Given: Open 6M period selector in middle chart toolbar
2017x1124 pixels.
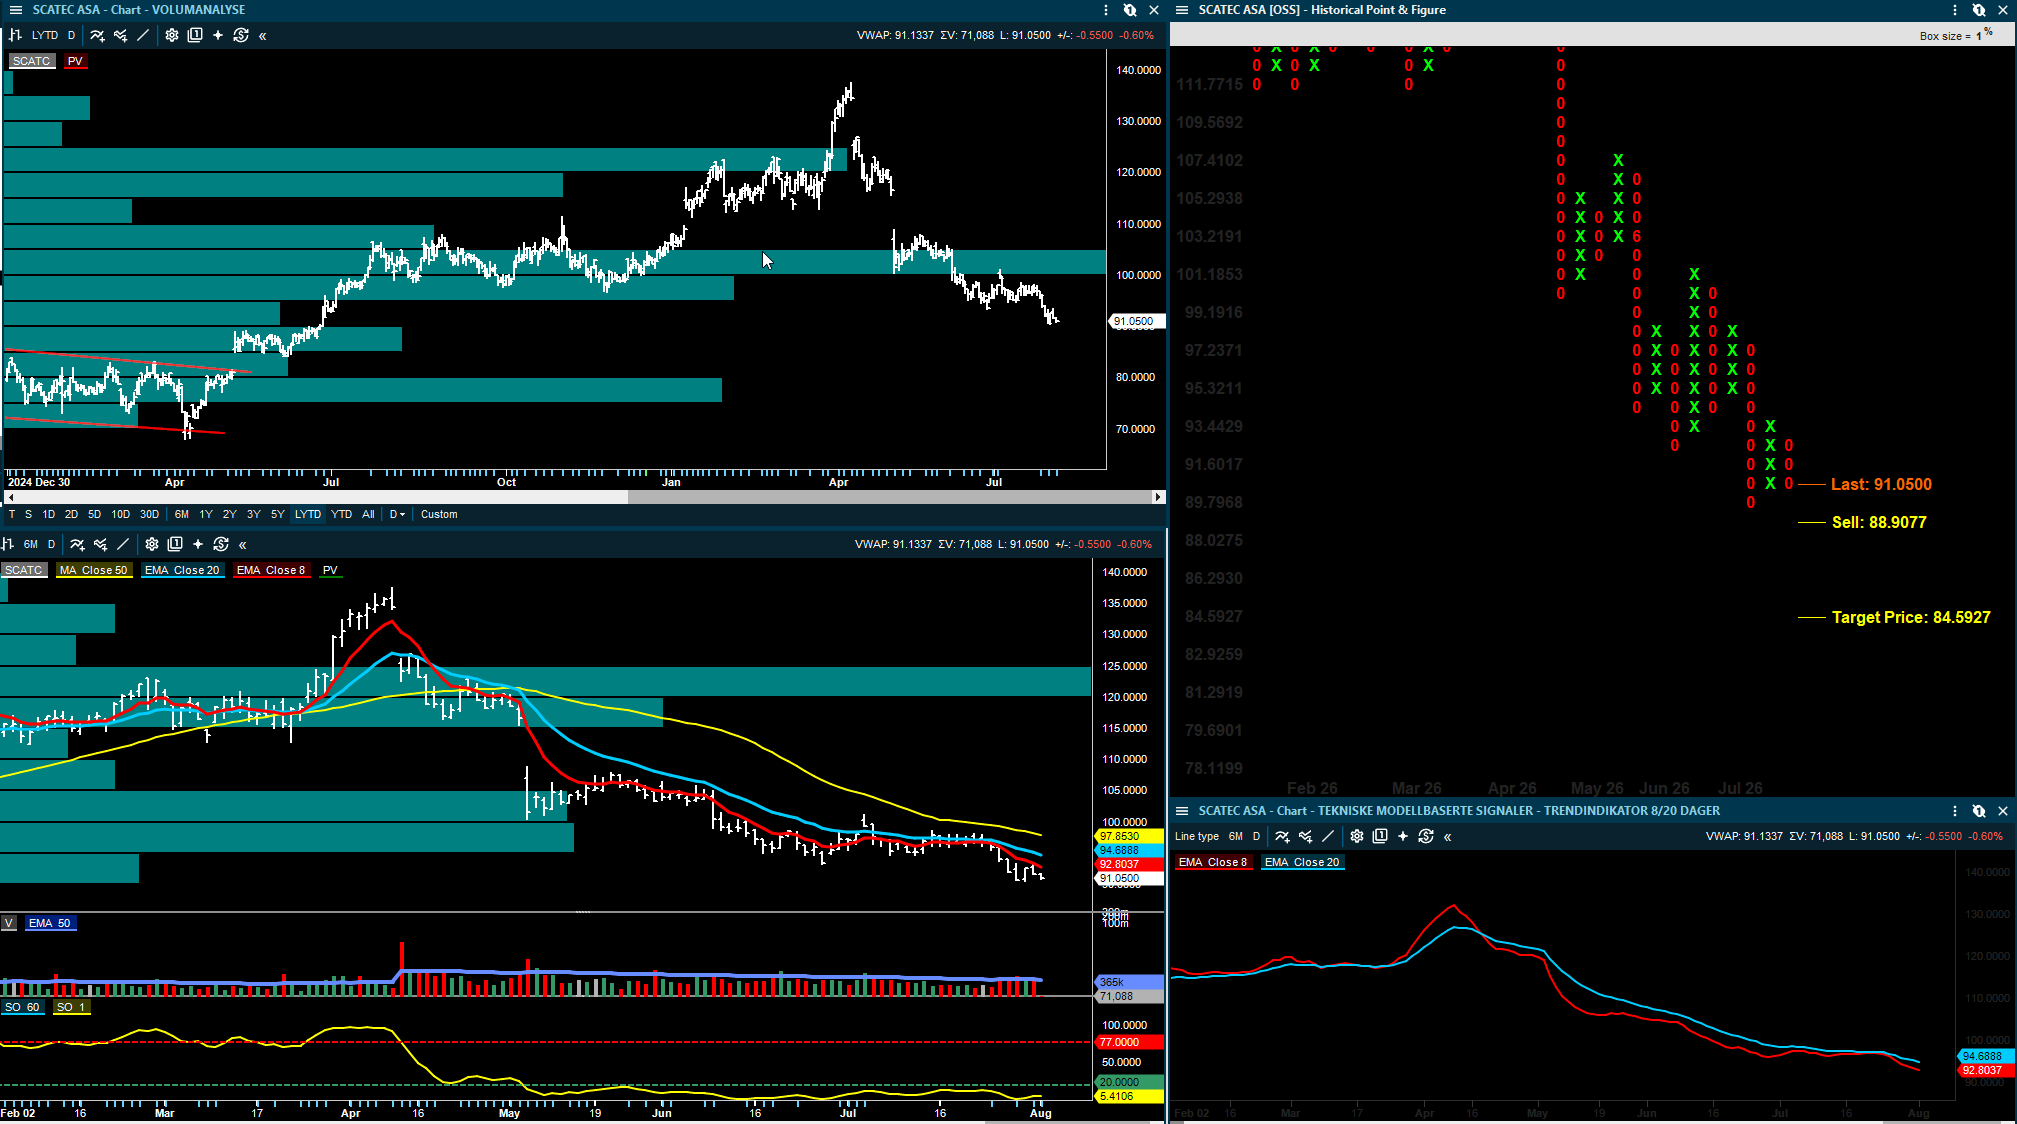Looking at the screenshot, I should (x=31, y=544).
